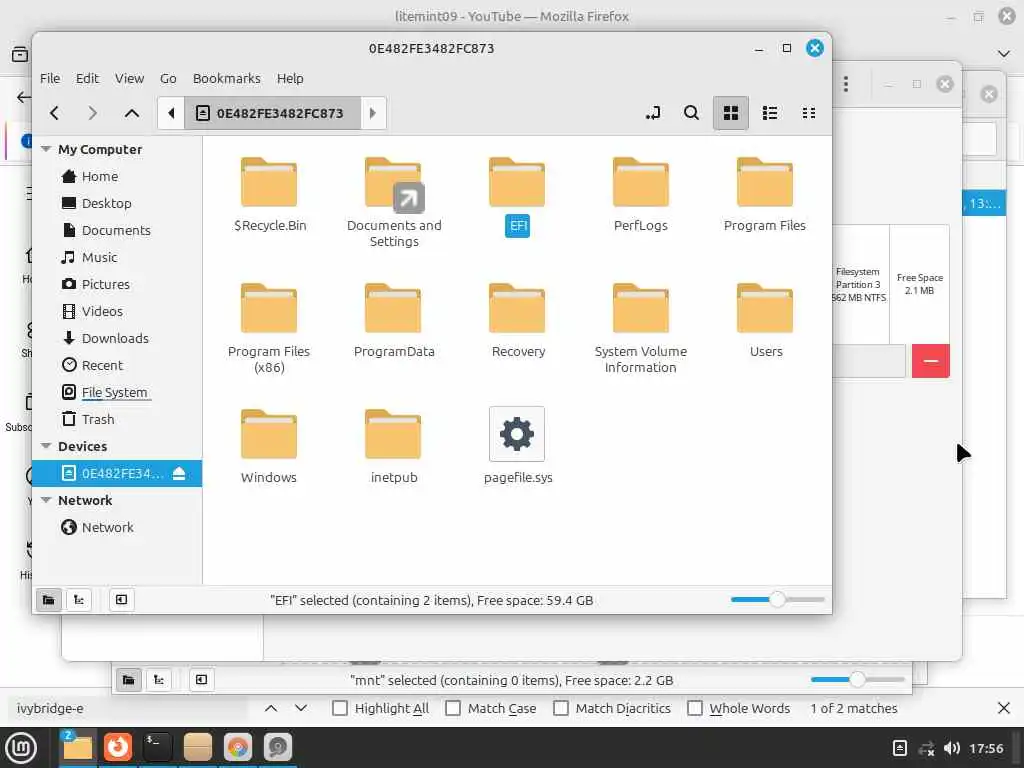The width and height of the screenshot is (1024, 768).
Task: Open the View menu
Action: click(x=129, y=78)
